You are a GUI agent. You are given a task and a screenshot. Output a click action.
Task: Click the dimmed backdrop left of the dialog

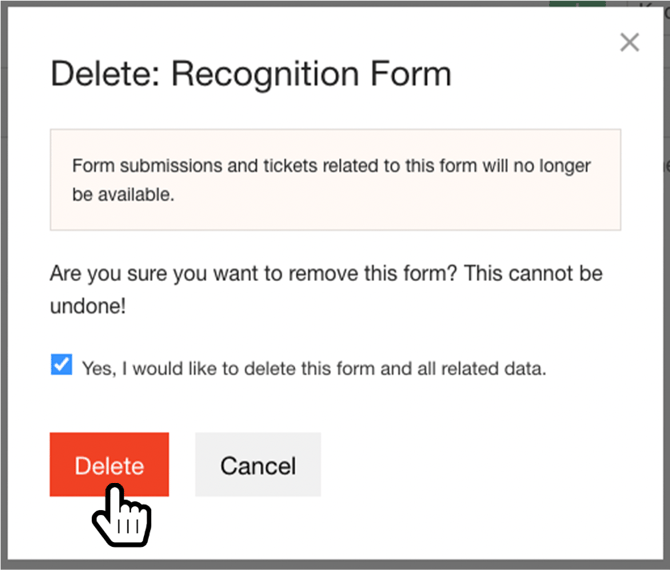4,300
